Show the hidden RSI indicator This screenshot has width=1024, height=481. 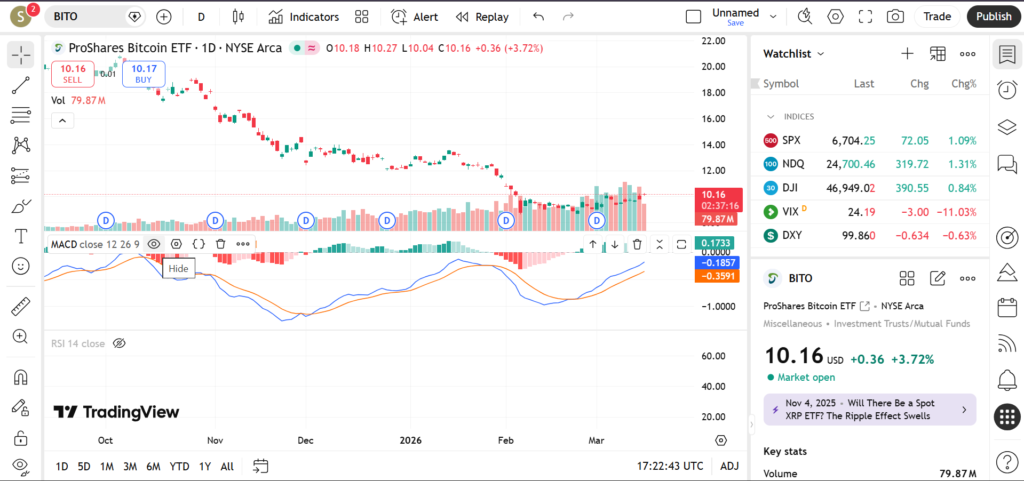(119, 343)
